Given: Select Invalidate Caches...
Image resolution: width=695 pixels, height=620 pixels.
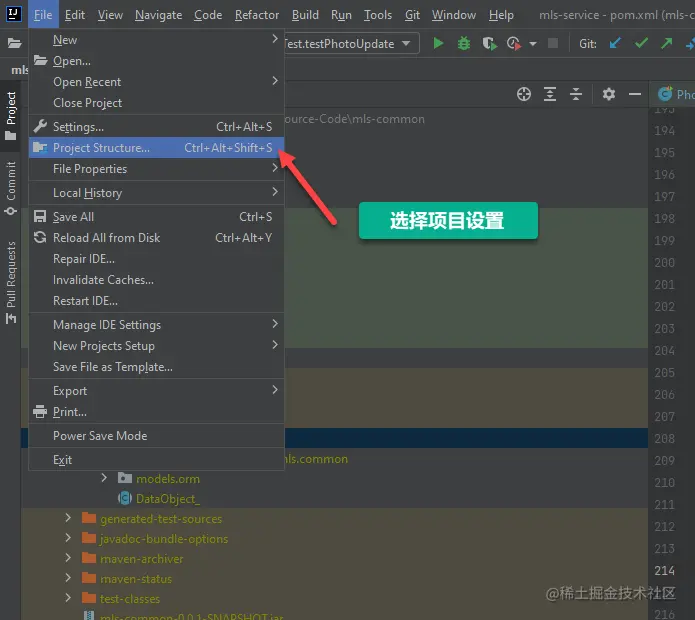Looking at the screenshot, I should pos(156,280).
